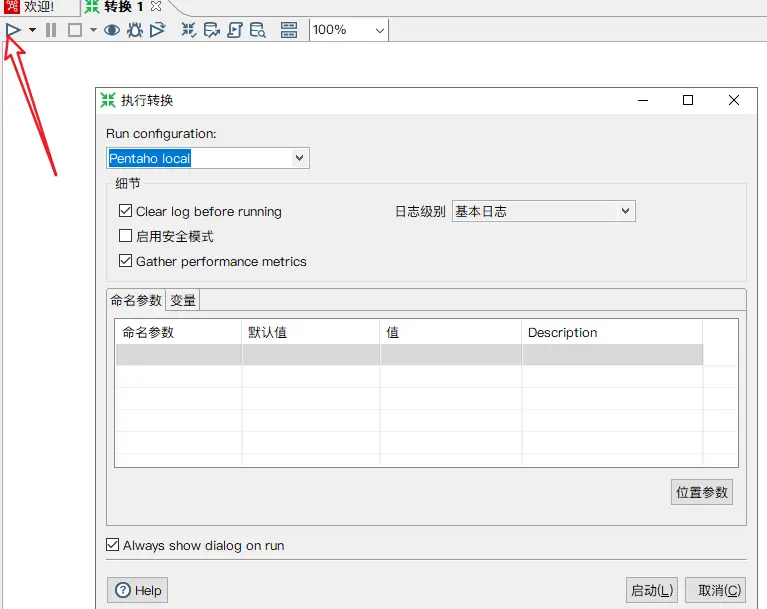Click the Pause transformation icon
The height and width of the screenshot is (609, 767).
point(51,30)
